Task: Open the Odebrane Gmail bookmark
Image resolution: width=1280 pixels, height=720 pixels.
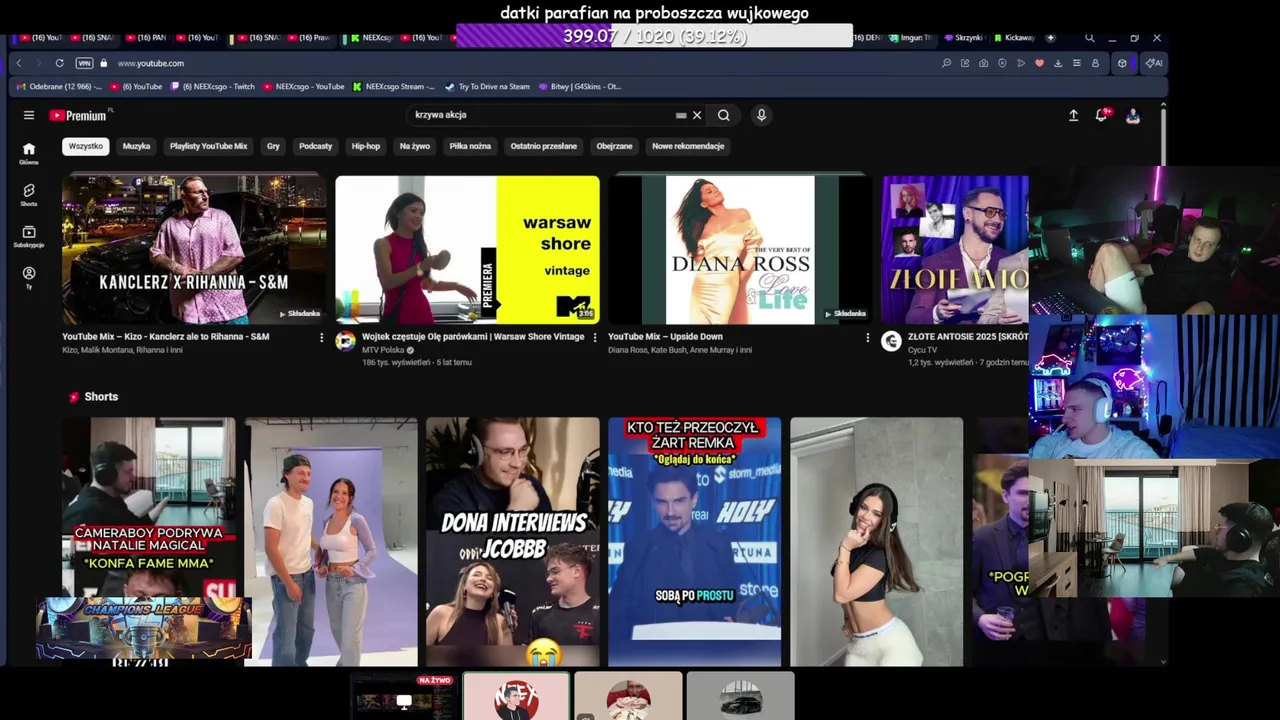Action: [59, 87]
